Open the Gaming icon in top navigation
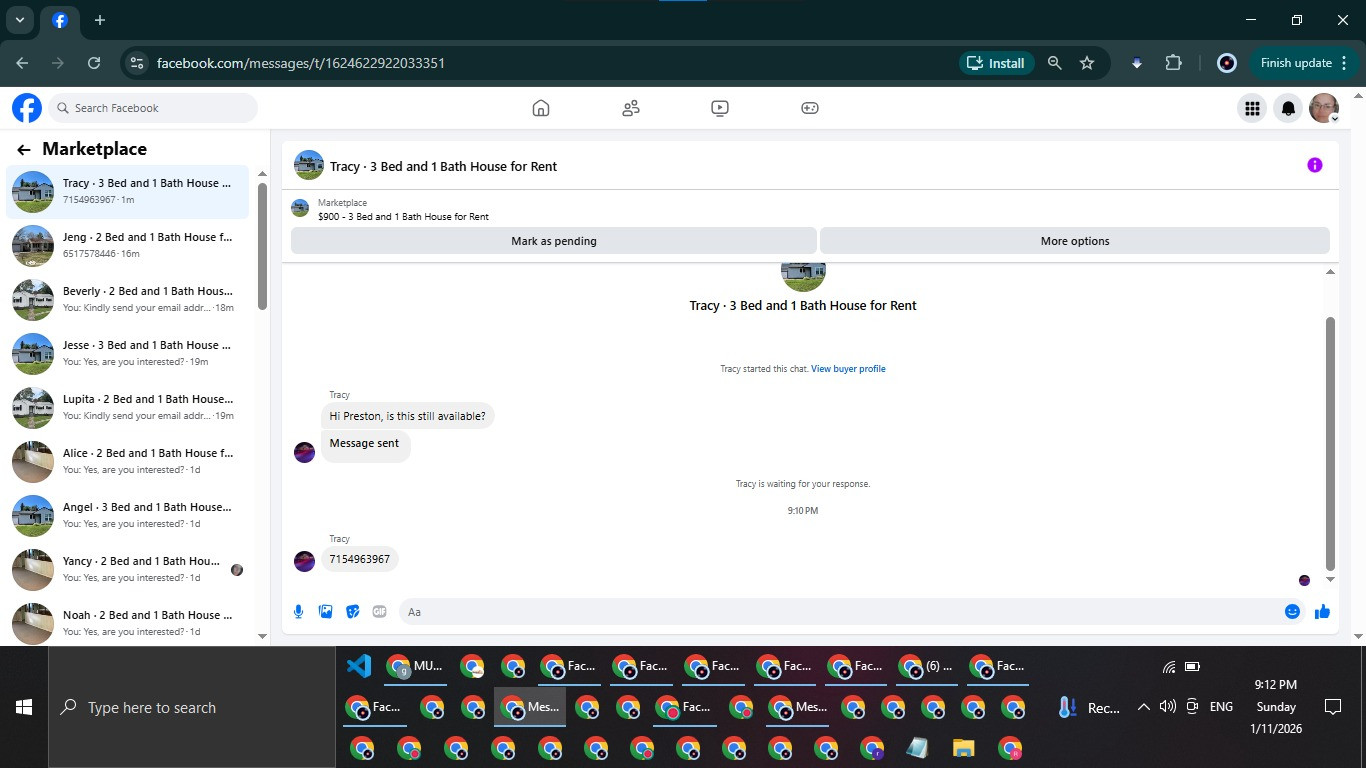This screenshot has width=1366, height=768. [810, 108]
